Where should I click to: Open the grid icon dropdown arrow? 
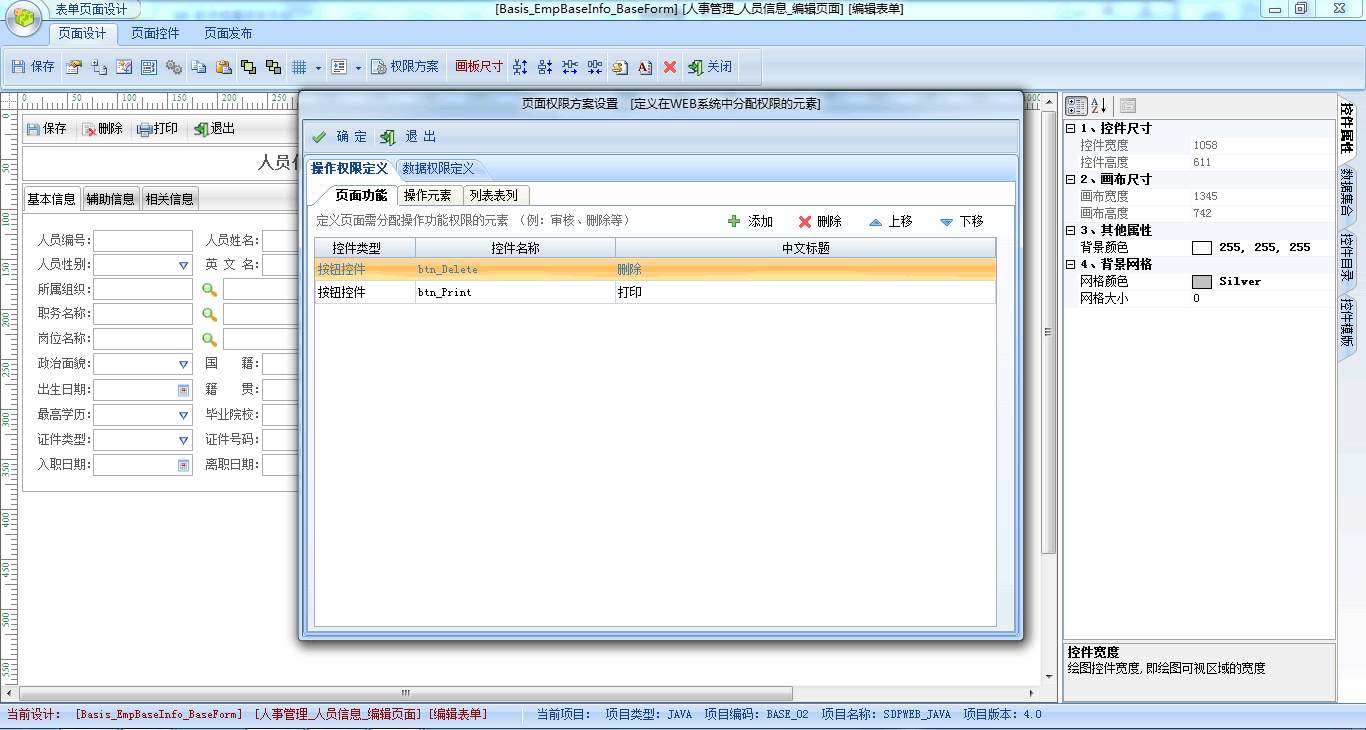click(318, 68)
